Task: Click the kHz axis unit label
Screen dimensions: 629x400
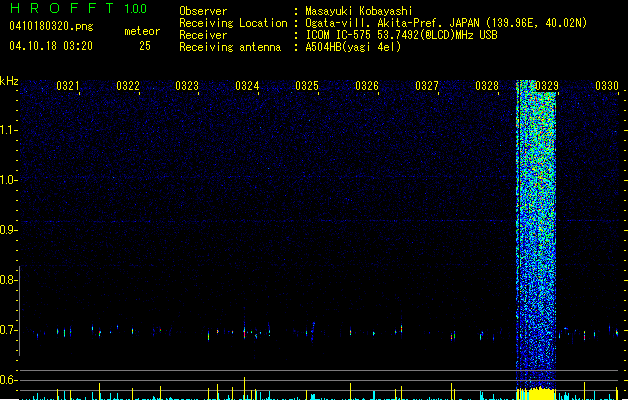Action: (x=9, y=81)
